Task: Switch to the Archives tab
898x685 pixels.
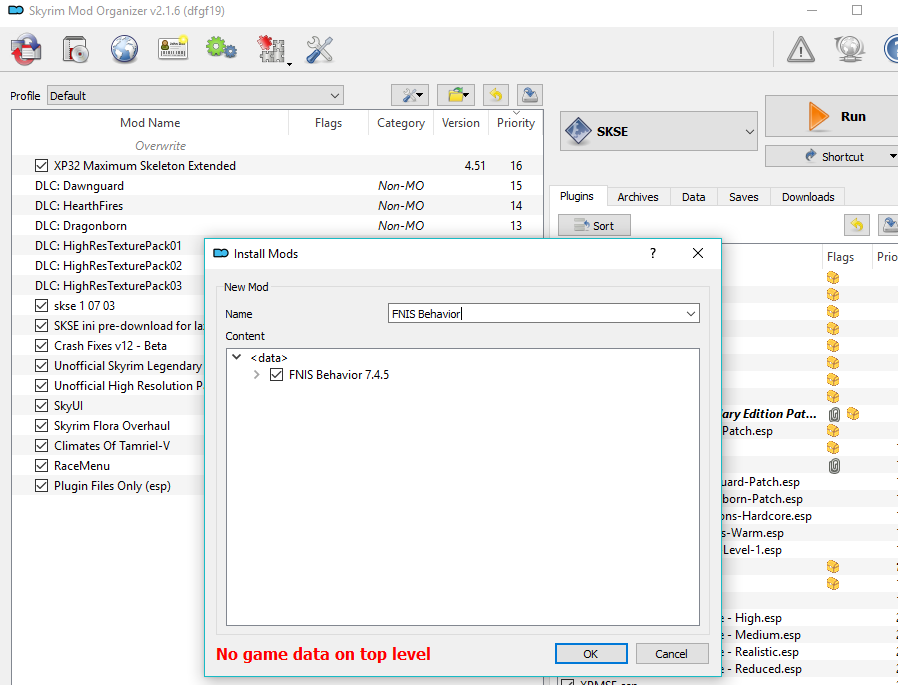Action: click(x=638, y=197)
